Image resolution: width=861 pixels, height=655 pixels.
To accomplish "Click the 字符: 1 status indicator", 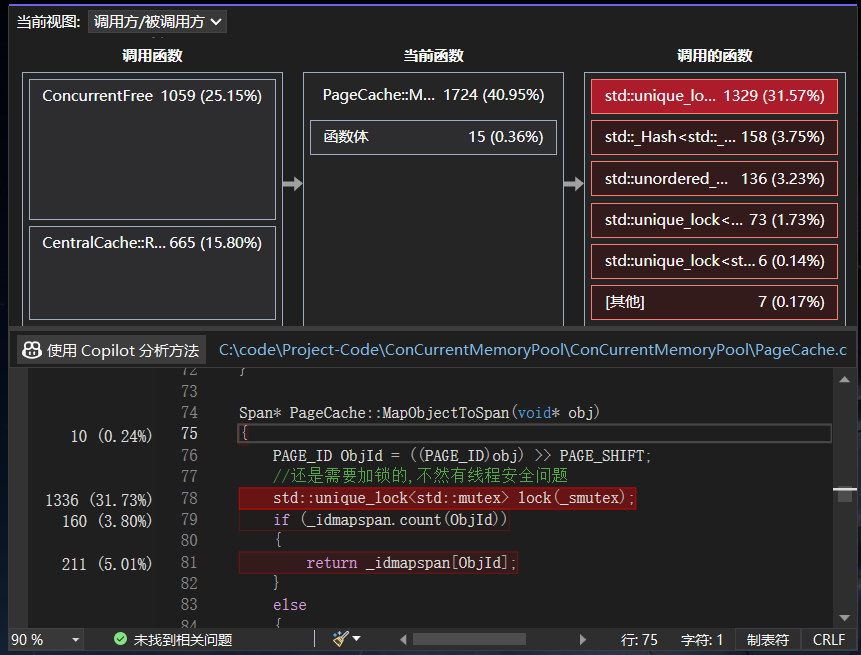I will (702, 640).
